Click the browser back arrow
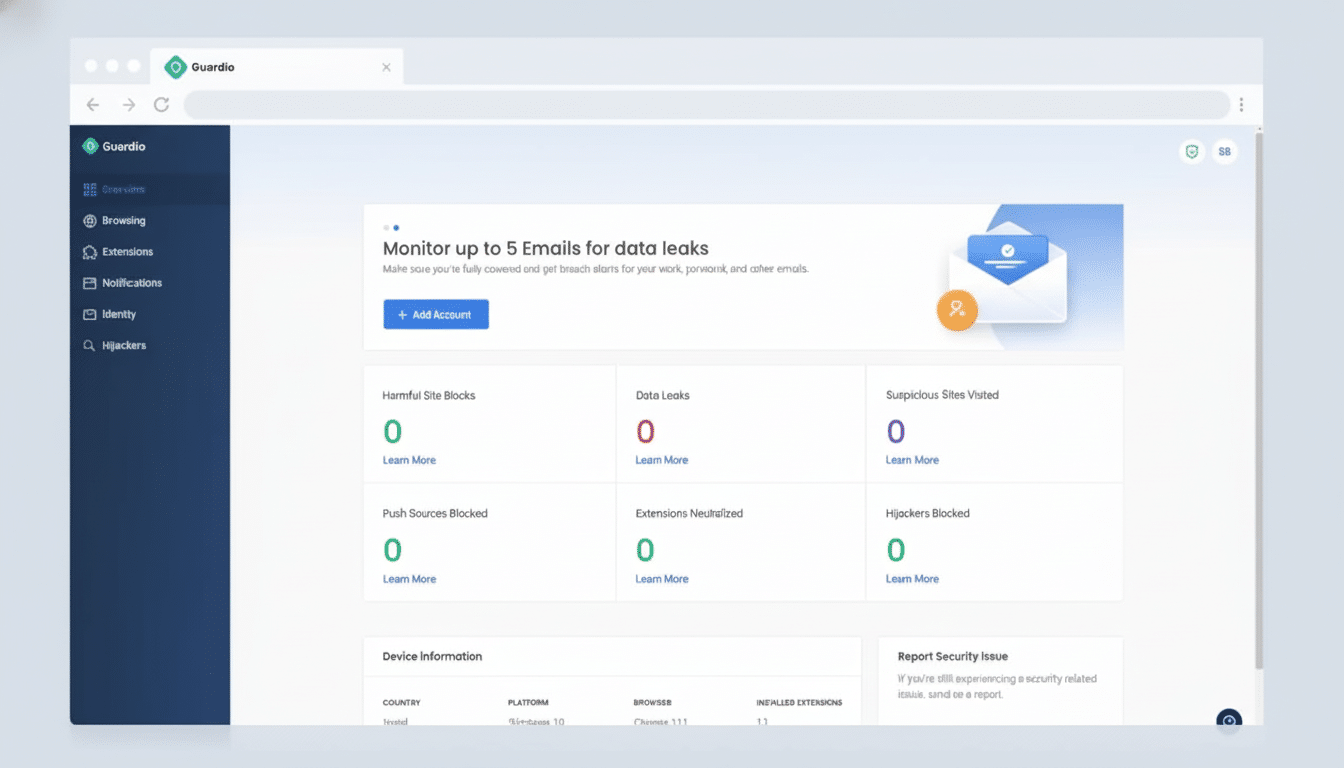 click(92, 104)
